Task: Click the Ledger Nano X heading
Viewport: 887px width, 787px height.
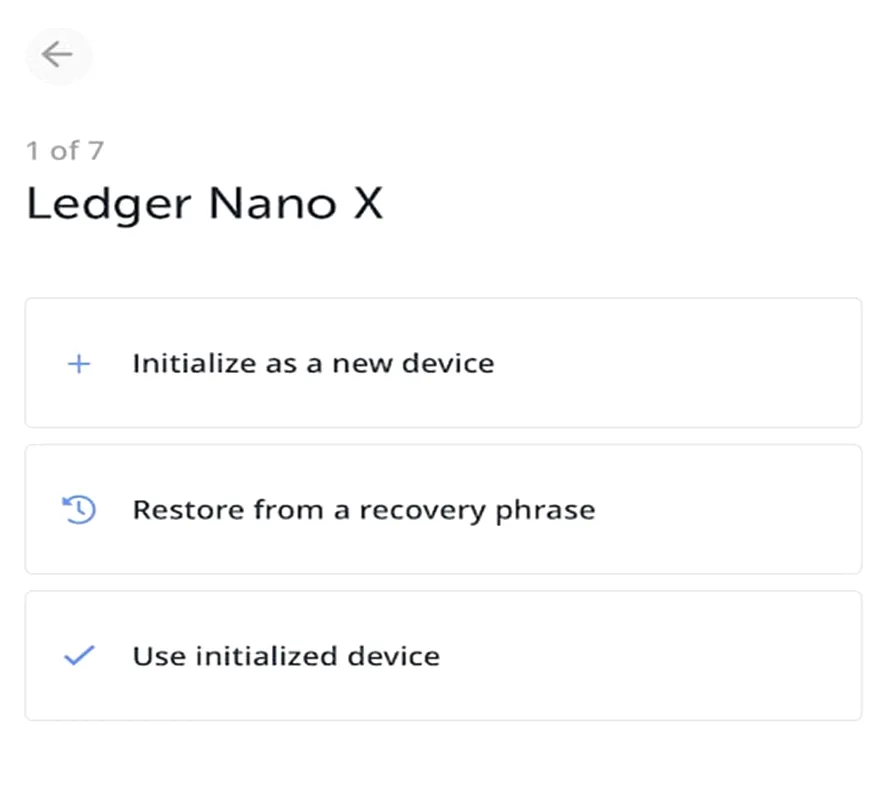Action: [205, 205]
